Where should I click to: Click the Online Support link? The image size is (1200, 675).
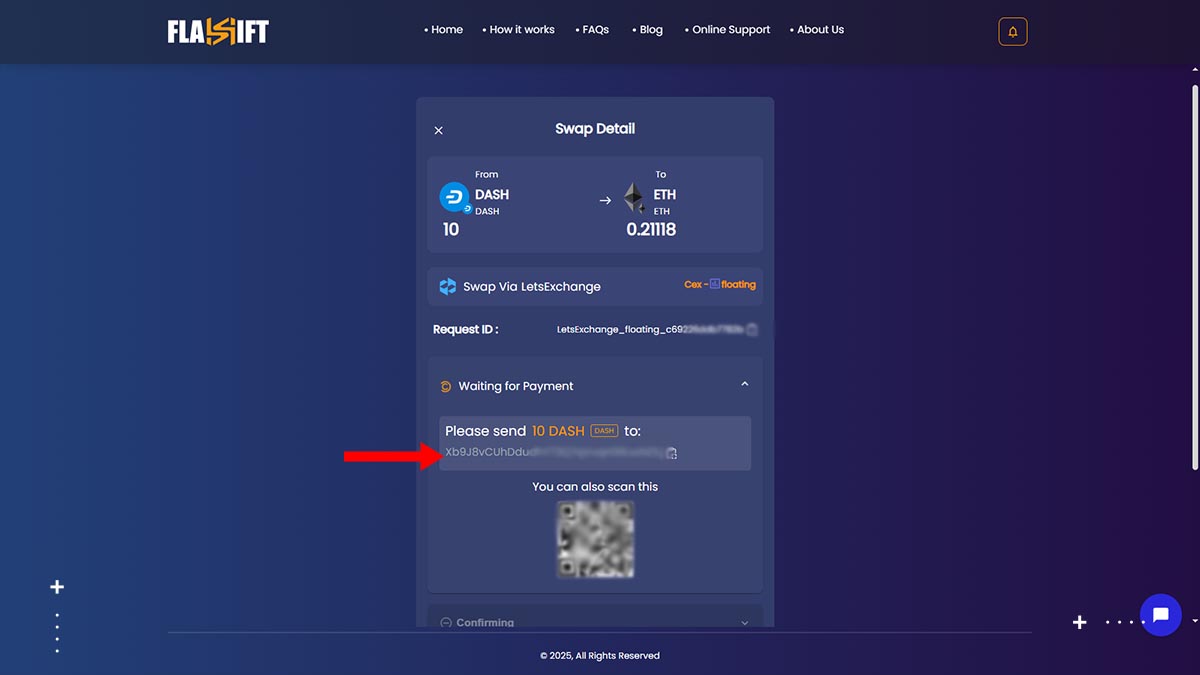pos(730,30)
